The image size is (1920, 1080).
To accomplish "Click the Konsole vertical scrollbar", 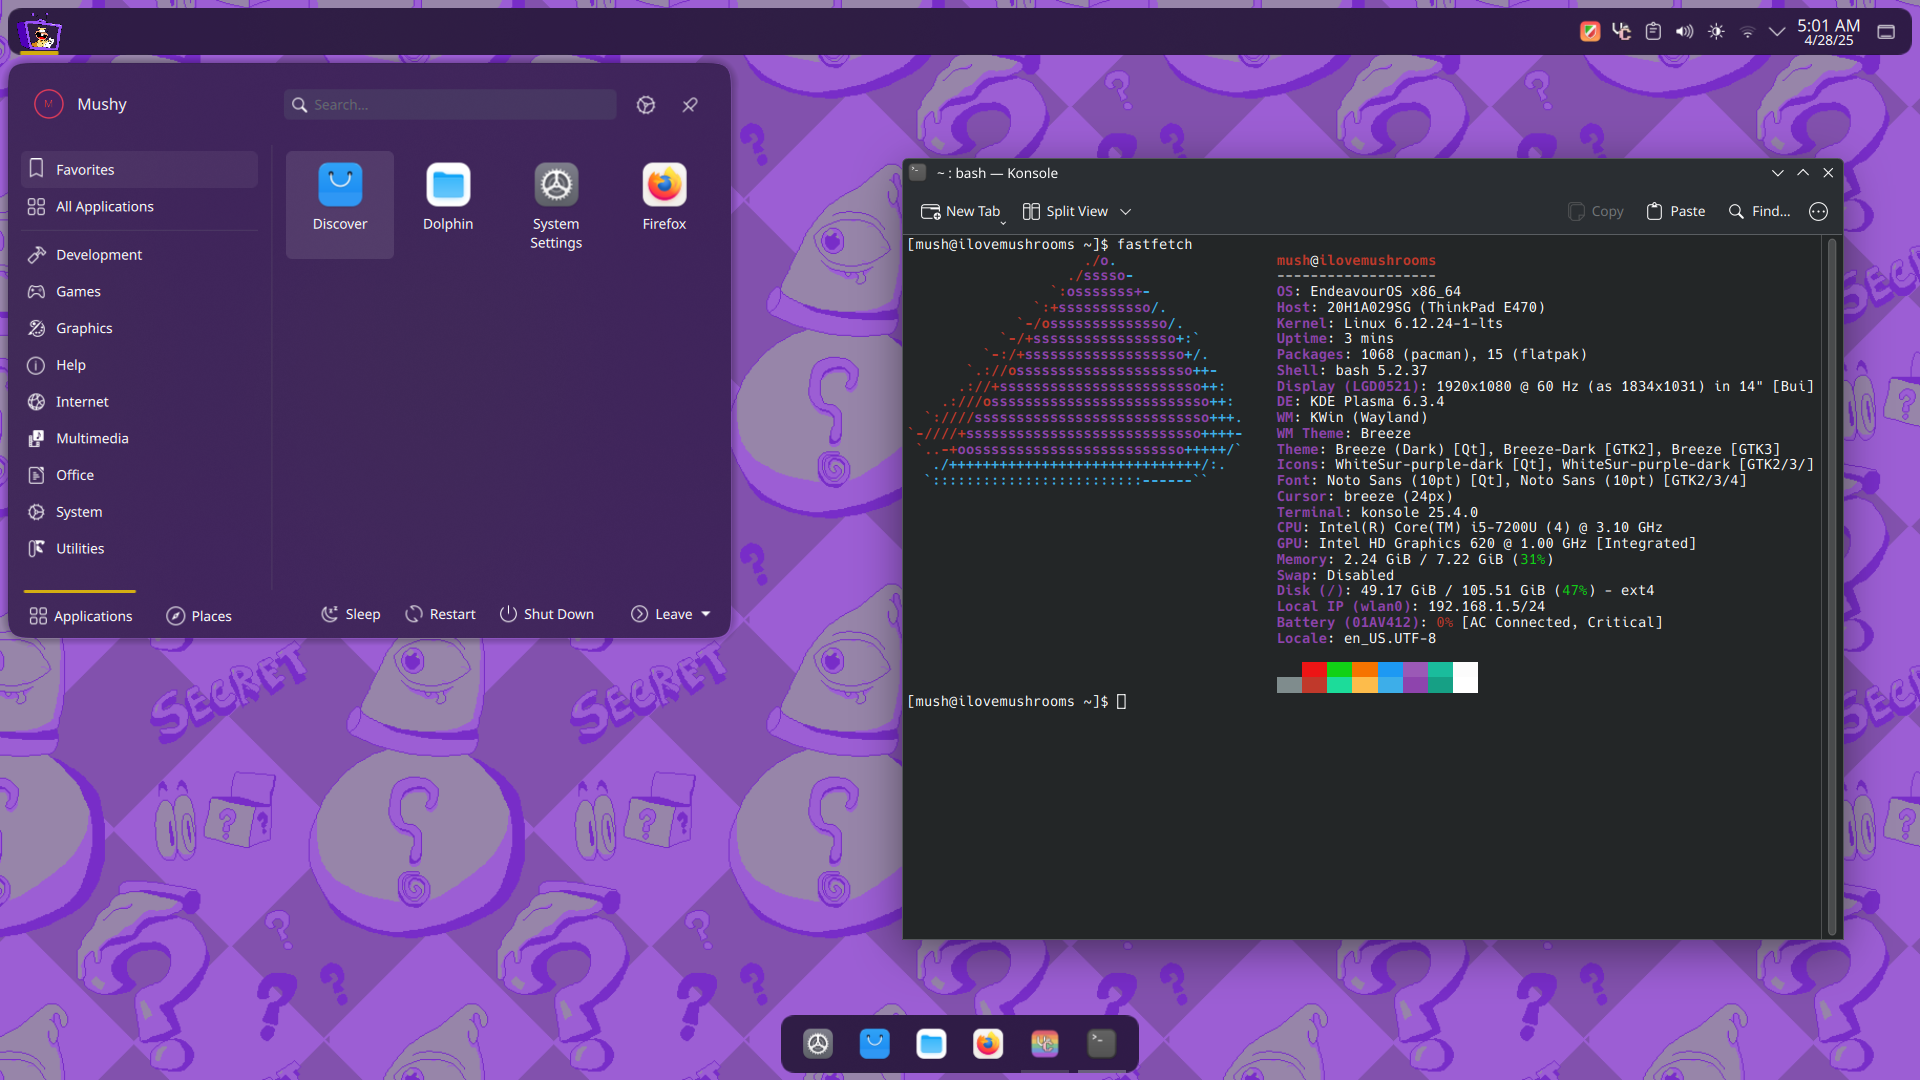I will point(1832,587).
